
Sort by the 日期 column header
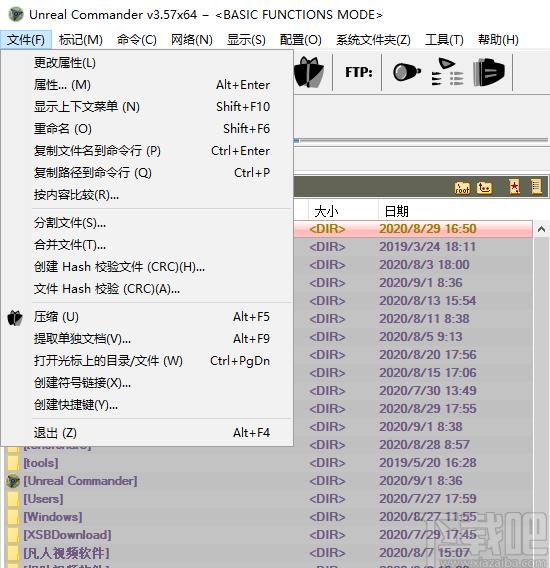455,211
